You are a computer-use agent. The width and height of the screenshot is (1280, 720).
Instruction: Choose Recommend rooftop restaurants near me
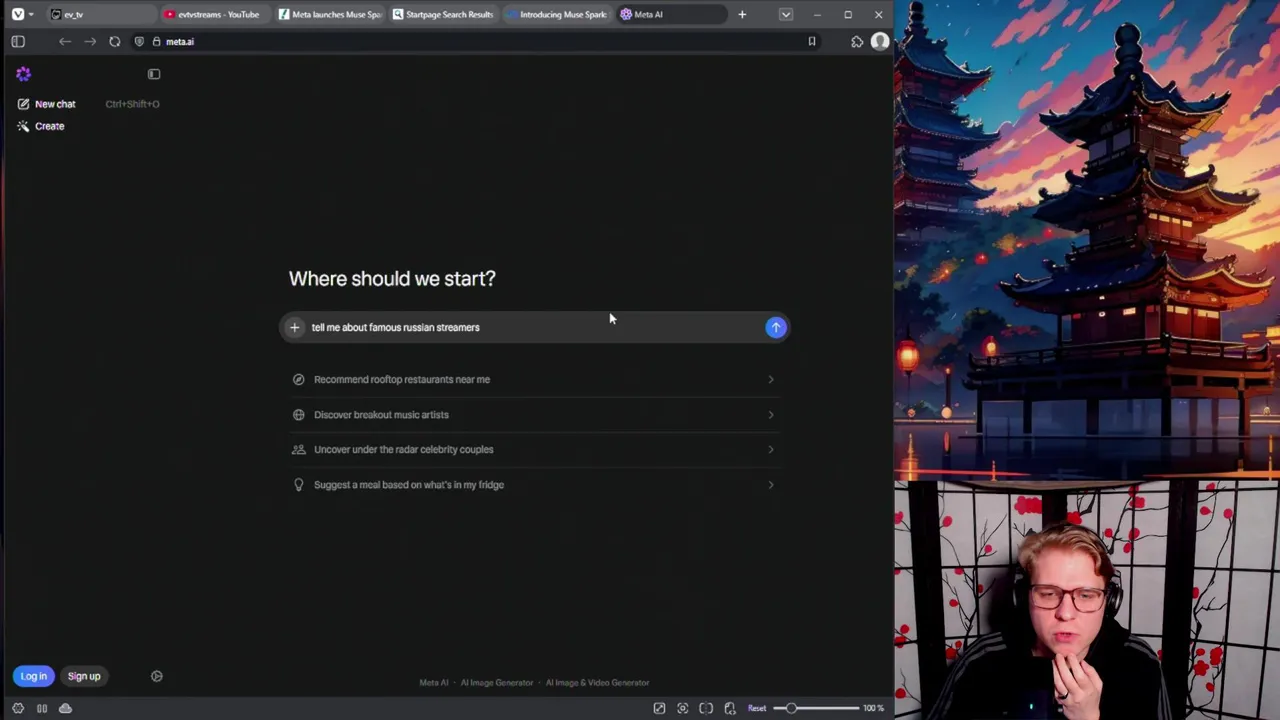click(x=534, y=379)
